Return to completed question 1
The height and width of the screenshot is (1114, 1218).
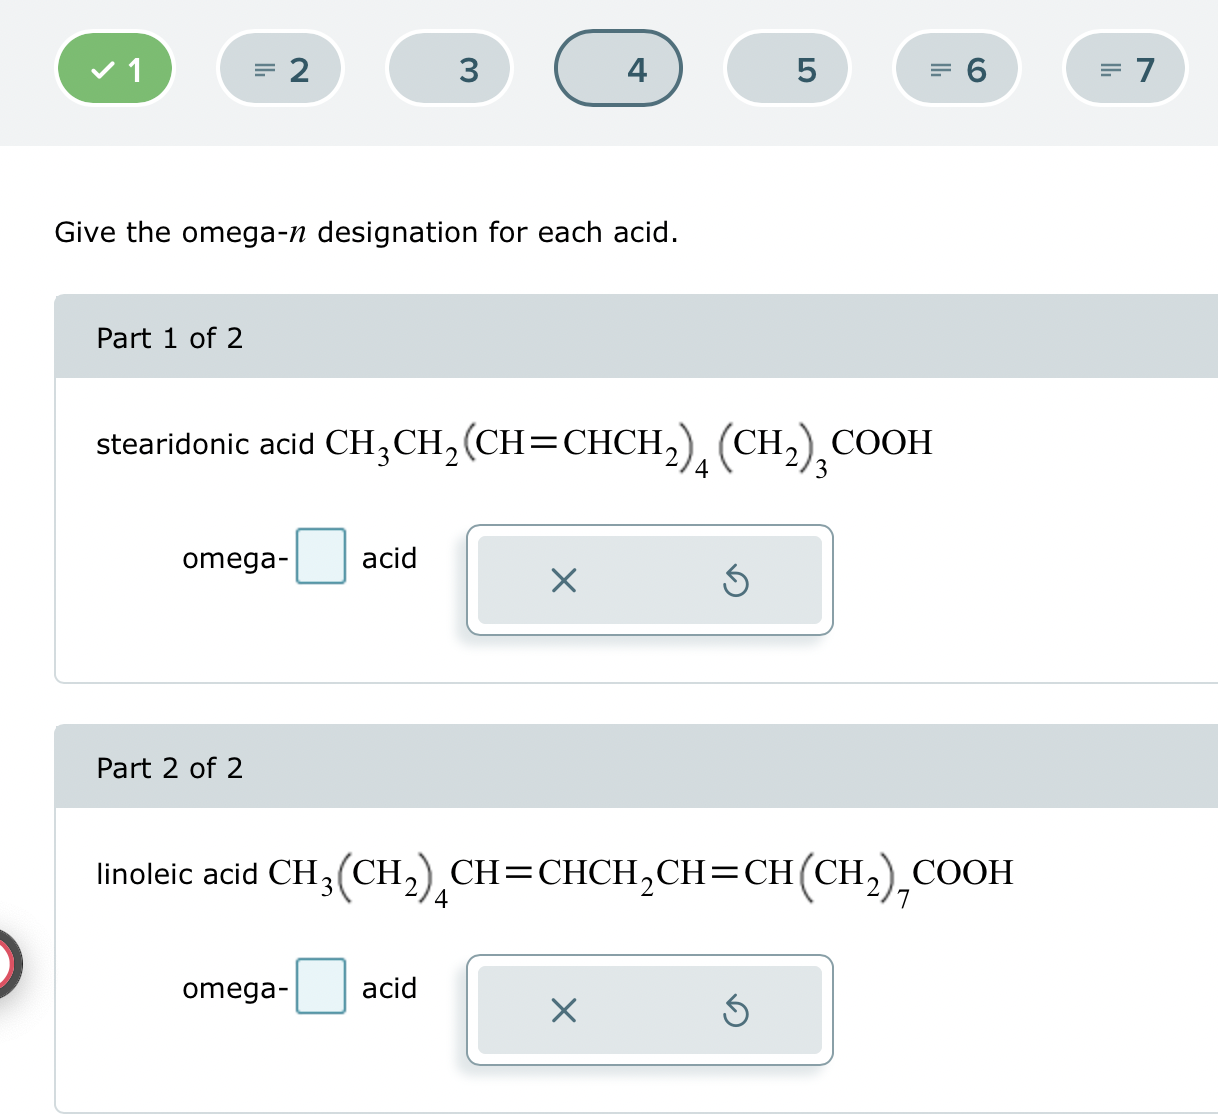tap(114, 68)
